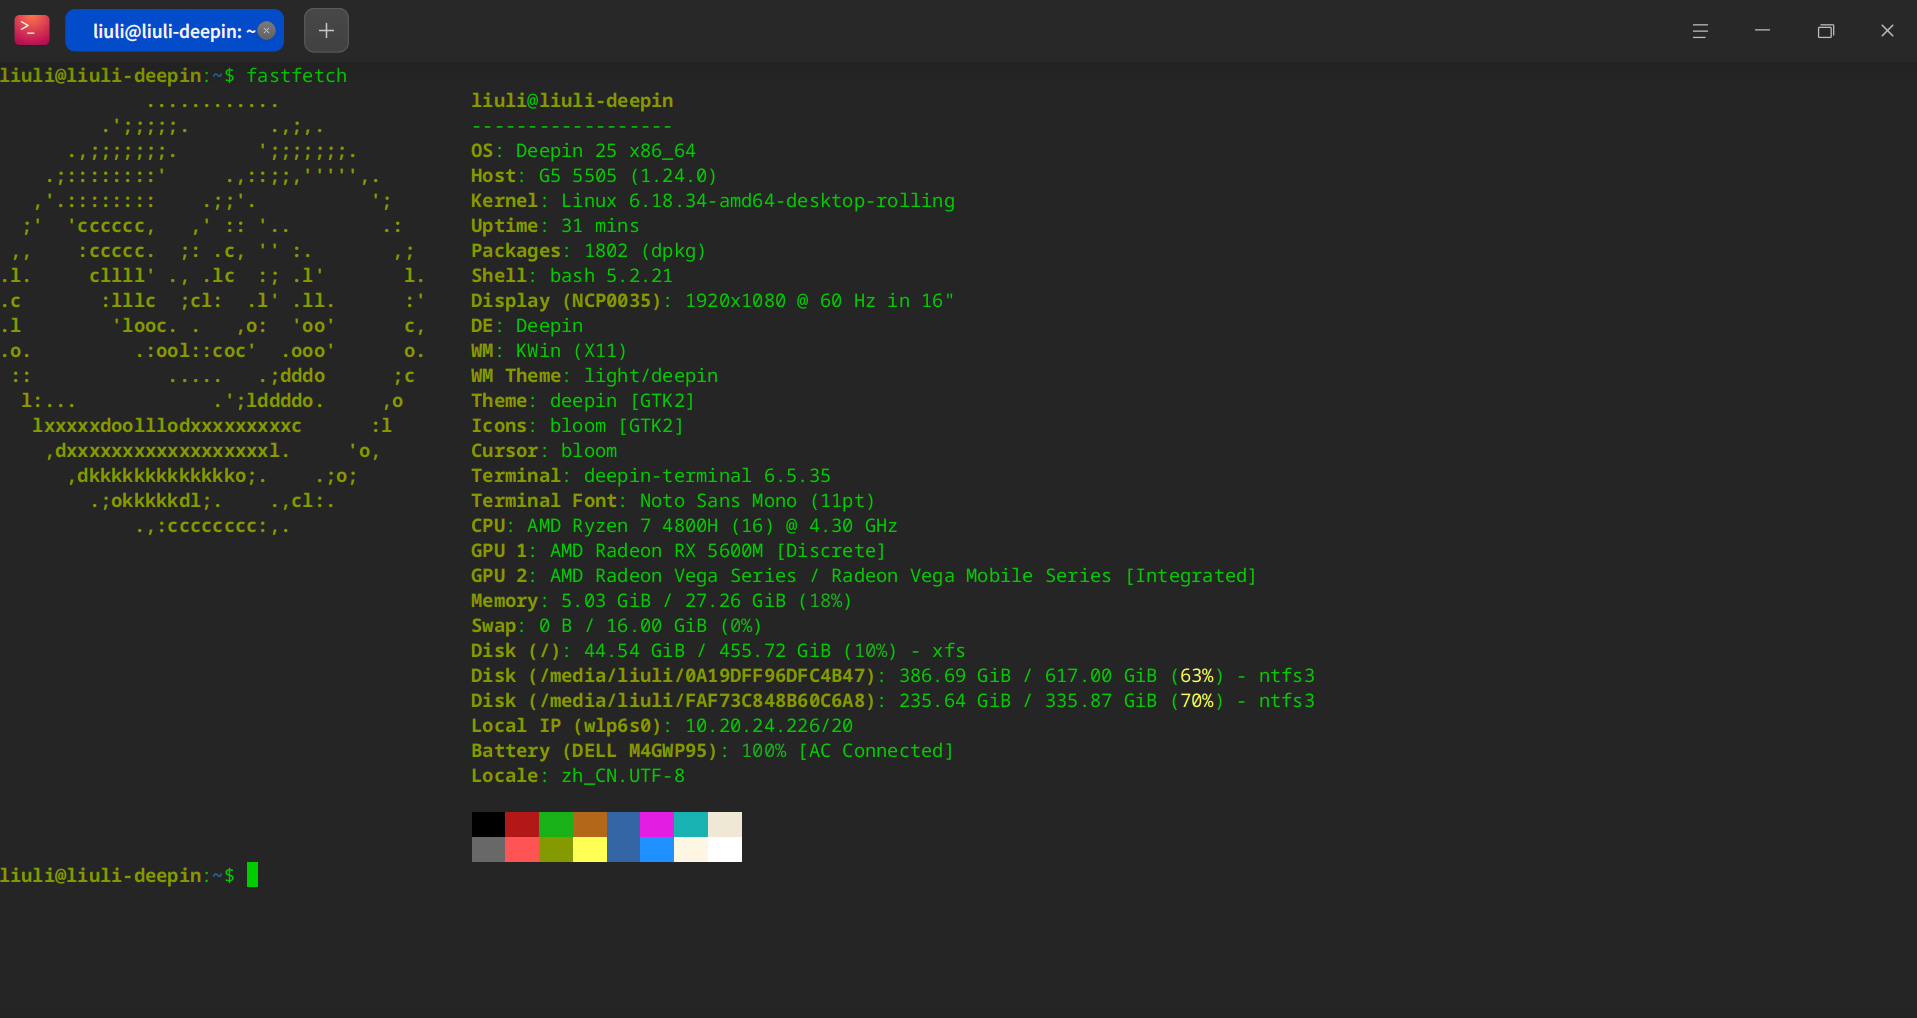Click the 'Memory: 5.03 GiB / 27.26 GiB' line

click(661, 601)
